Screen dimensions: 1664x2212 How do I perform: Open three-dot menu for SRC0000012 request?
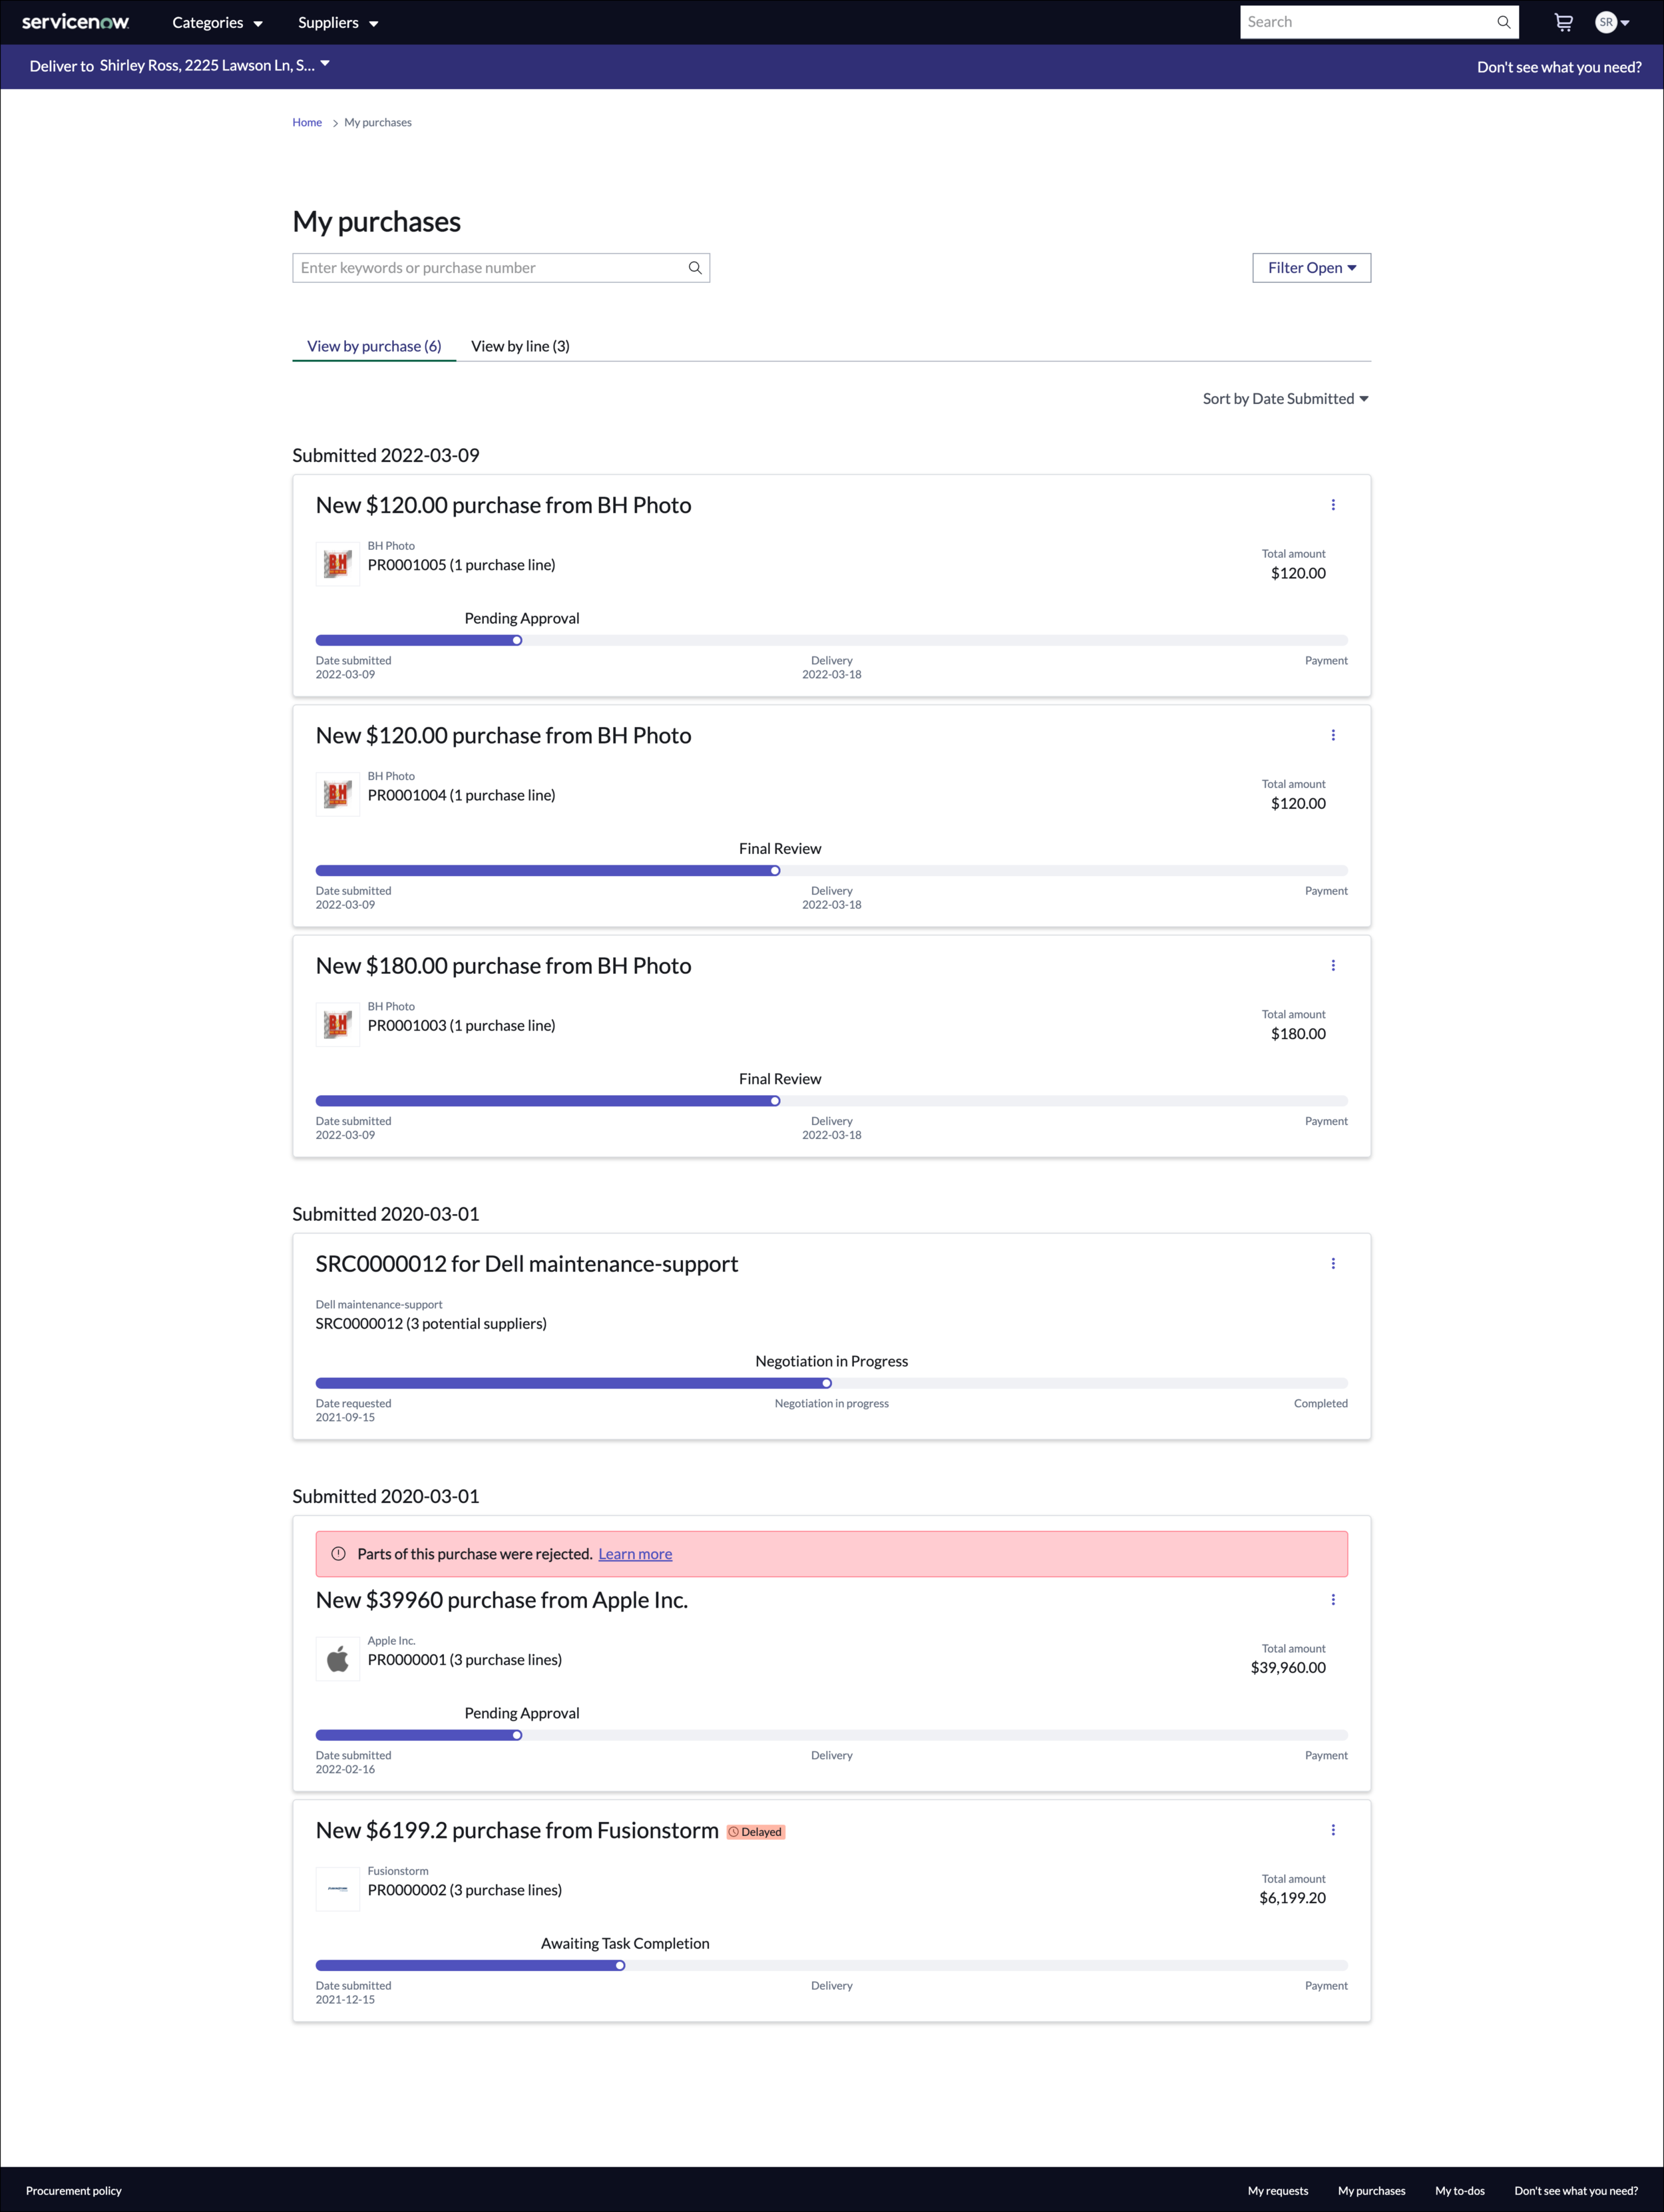click(x=1333, y=1264)
